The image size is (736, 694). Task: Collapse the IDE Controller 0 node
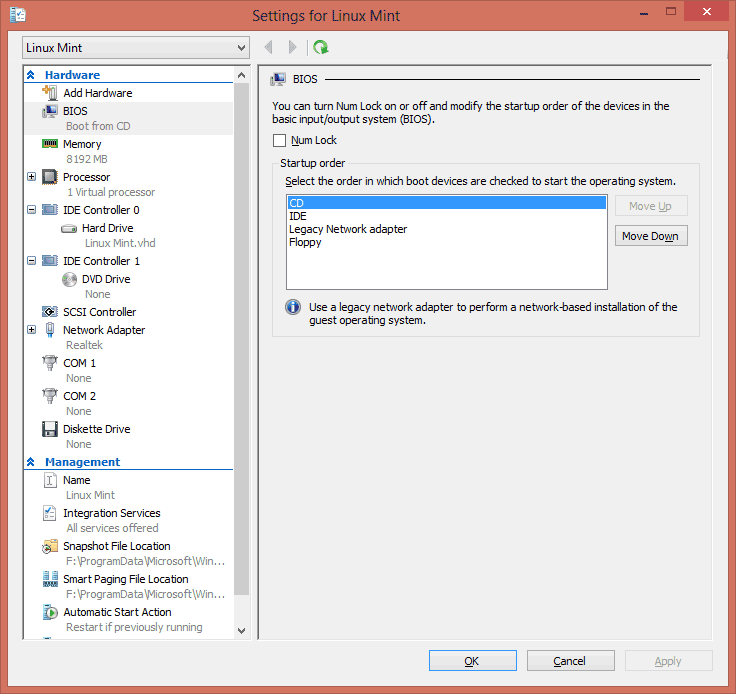point(31,210)
